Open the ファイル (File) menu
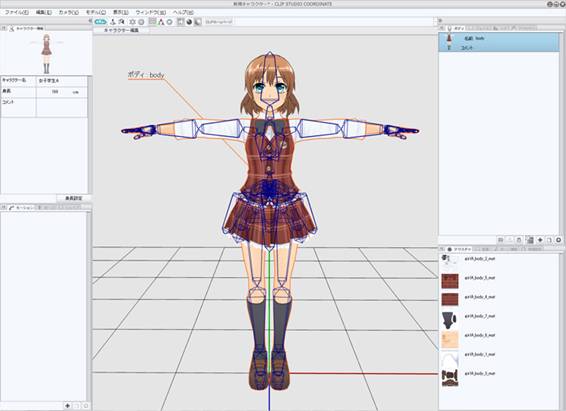This screenshot has height=411, width=566. [x=17, y=12]
